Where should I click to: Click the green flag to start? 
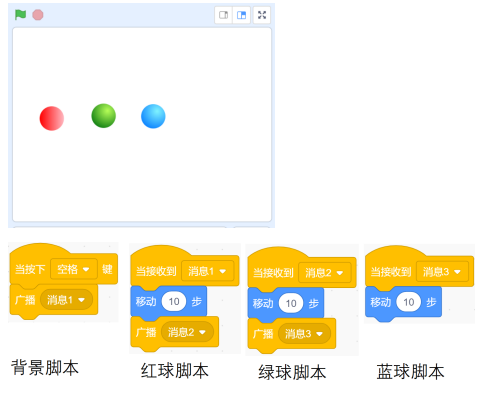point(20,15)
